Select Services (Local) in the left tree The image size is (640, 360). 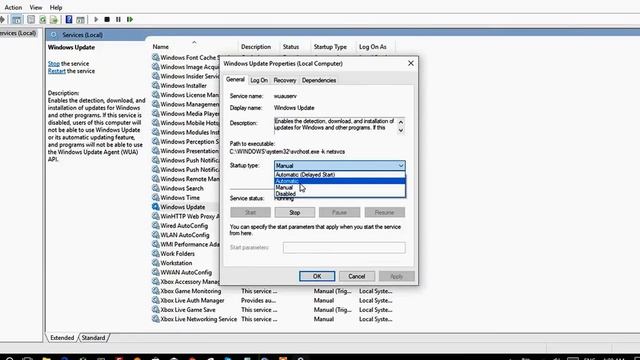[18, 33]
